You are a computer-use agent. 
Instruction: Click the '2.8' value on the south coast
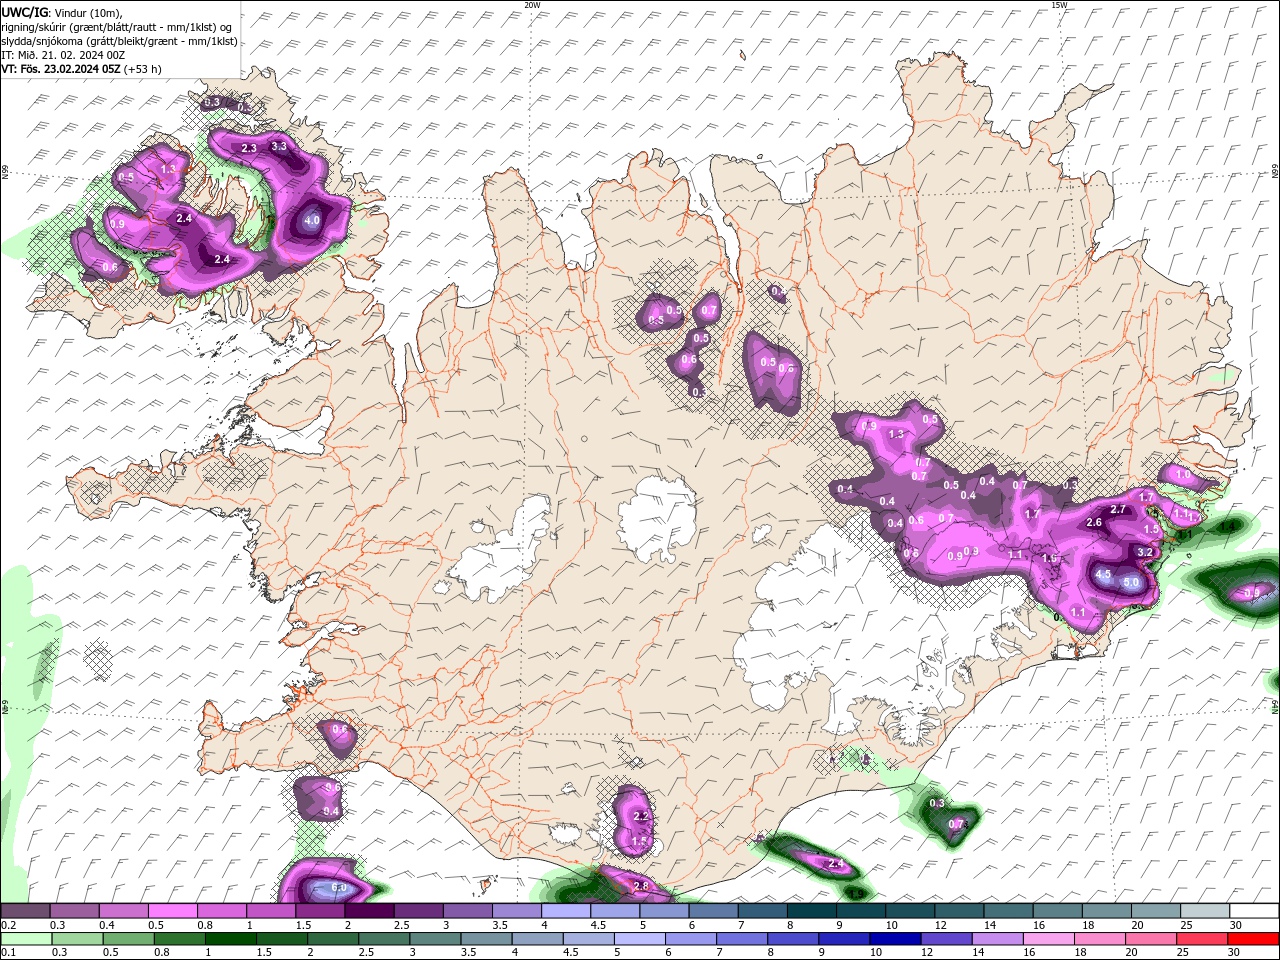coord(642,886)
